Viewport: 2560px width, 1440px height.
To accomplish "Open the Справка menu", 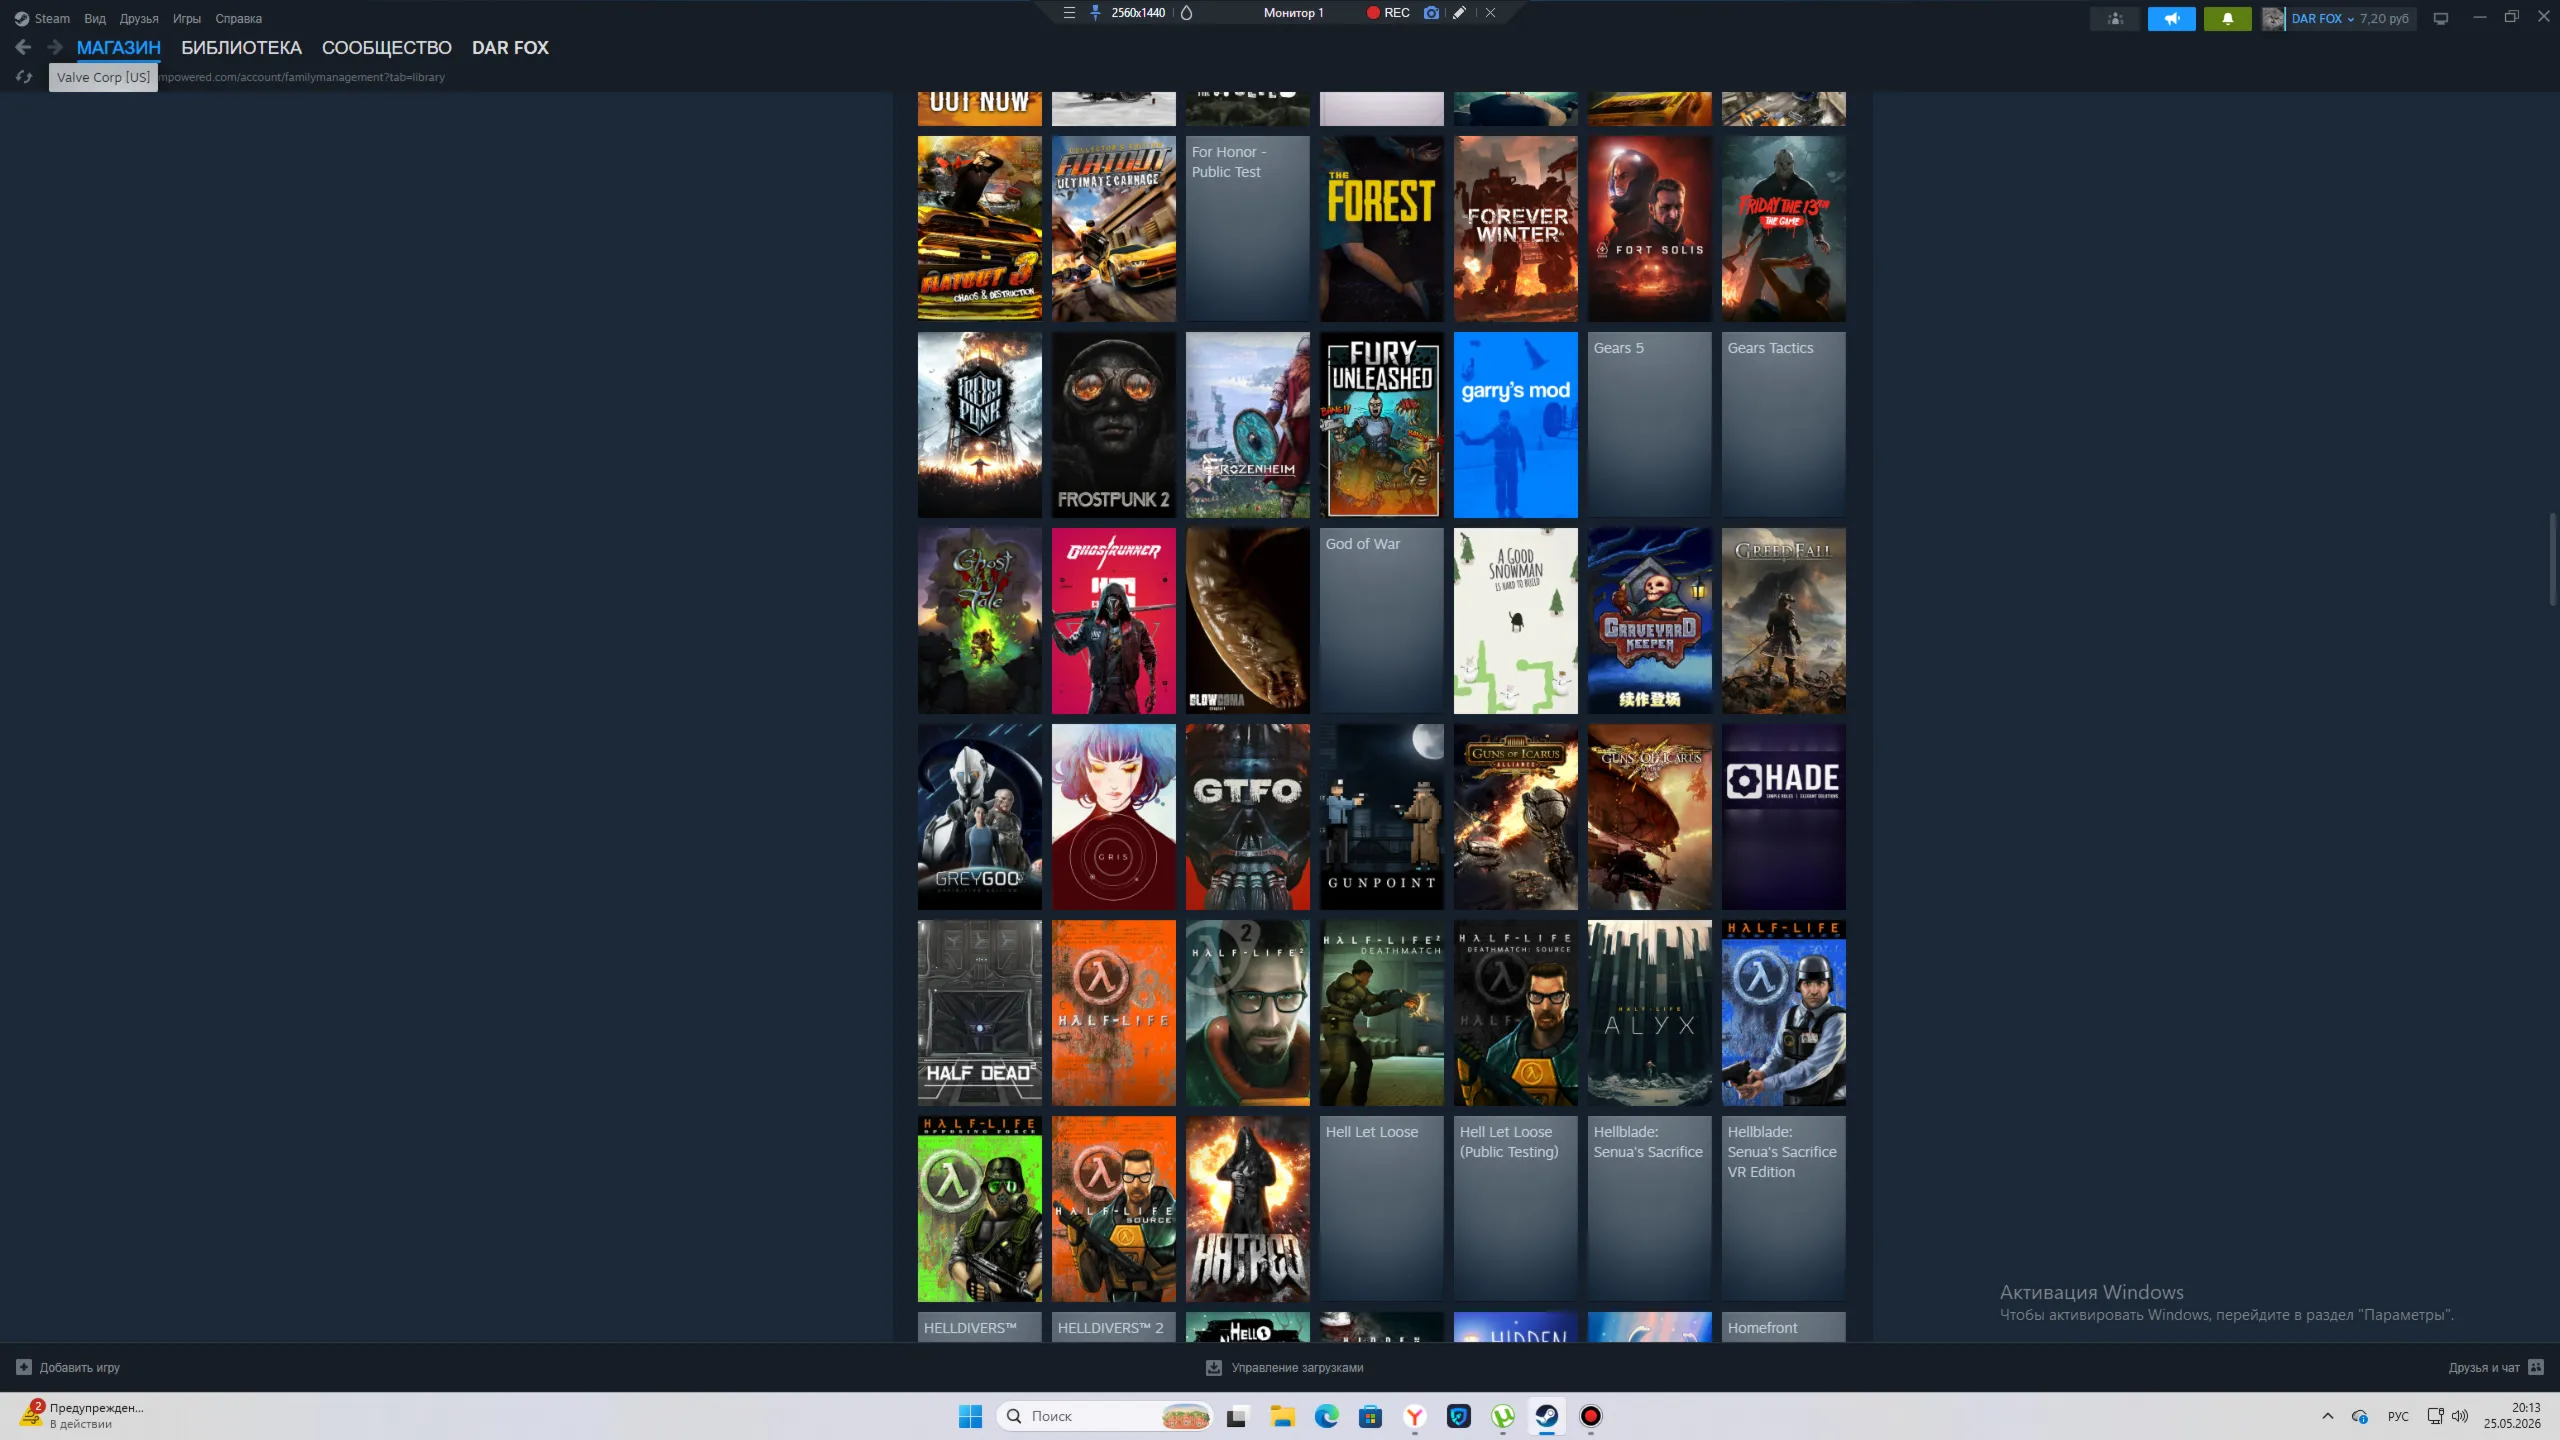I will [238, 18].
